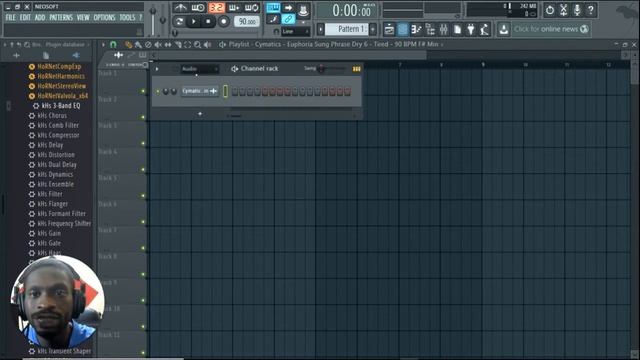Open the Audio channel filter dropdown
This screenshot has width=640, height=360.
click(200, 69)
